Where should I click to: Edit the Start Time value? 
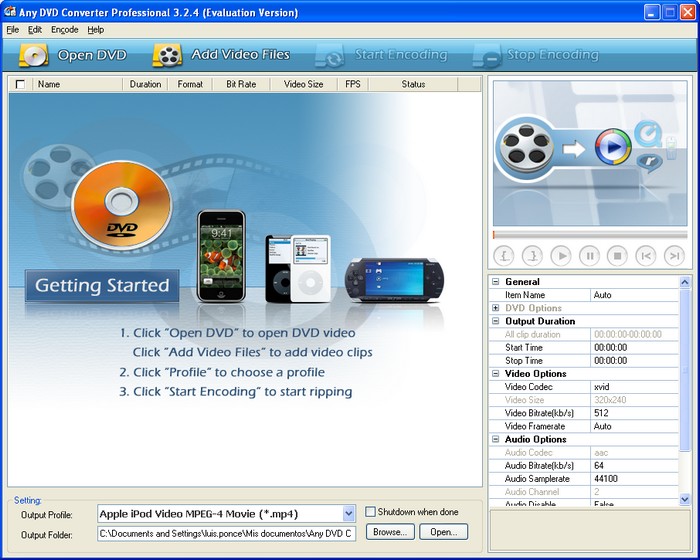click(634, 347)
